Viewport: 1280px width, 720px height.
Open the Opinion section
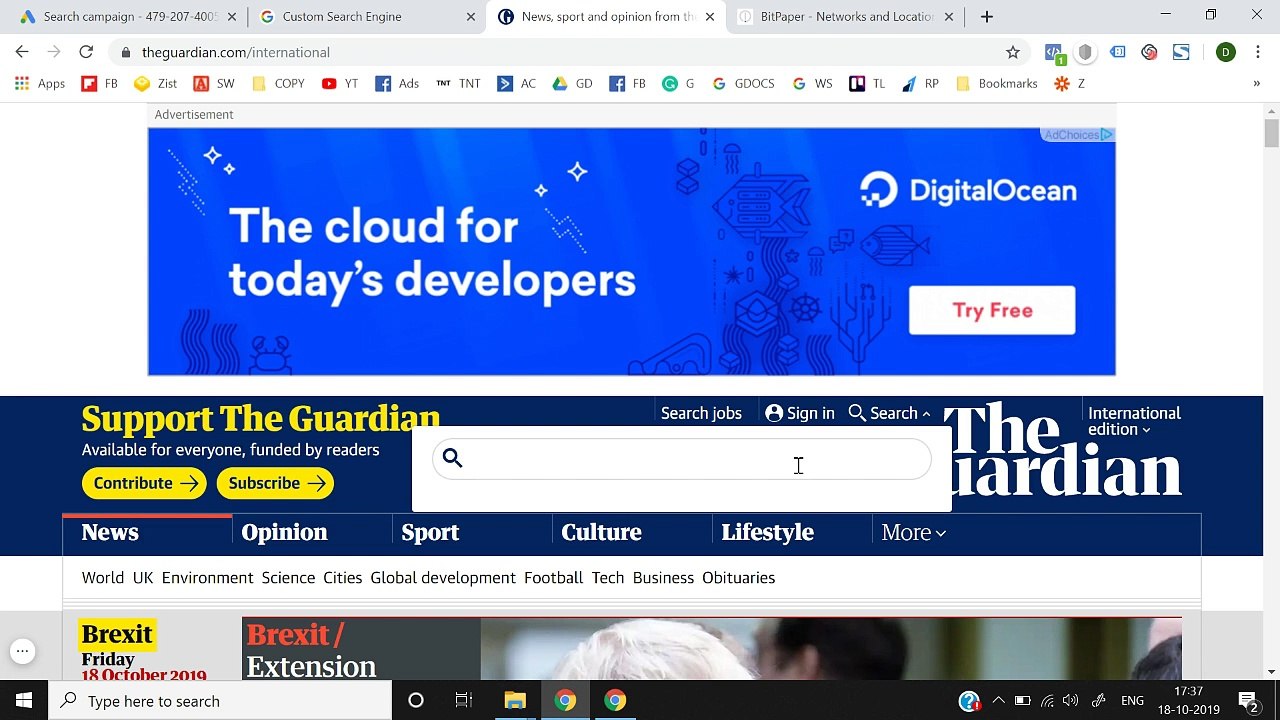[284, 533]
